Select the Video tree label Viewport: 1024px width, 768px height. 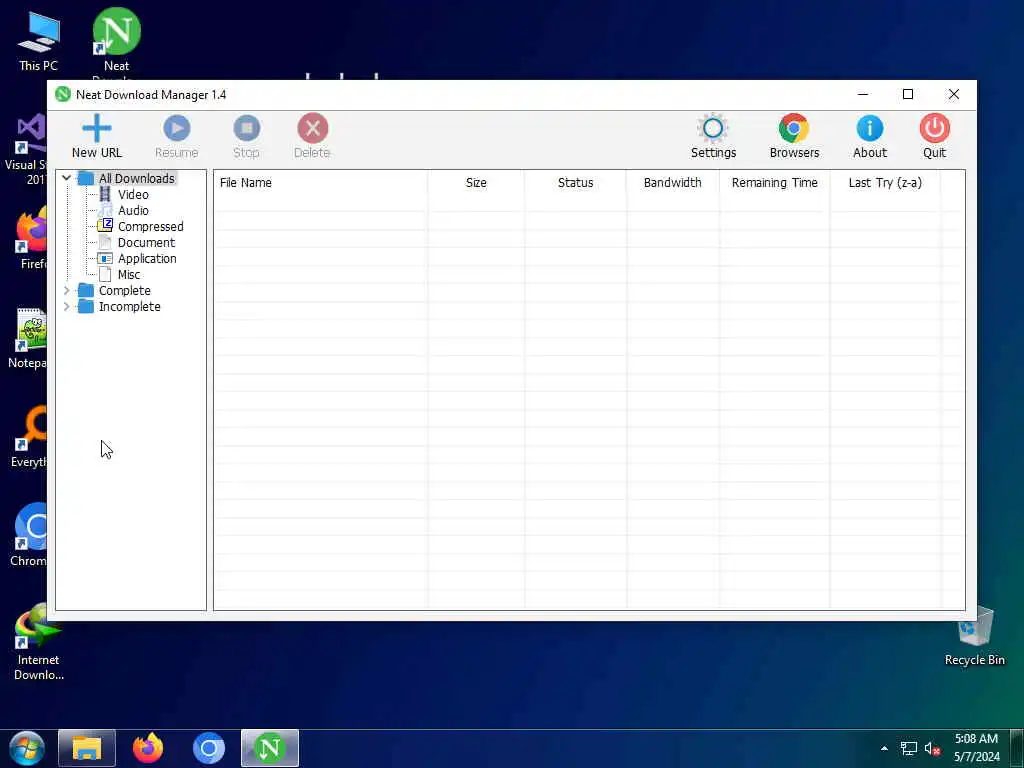click(133, 195)
